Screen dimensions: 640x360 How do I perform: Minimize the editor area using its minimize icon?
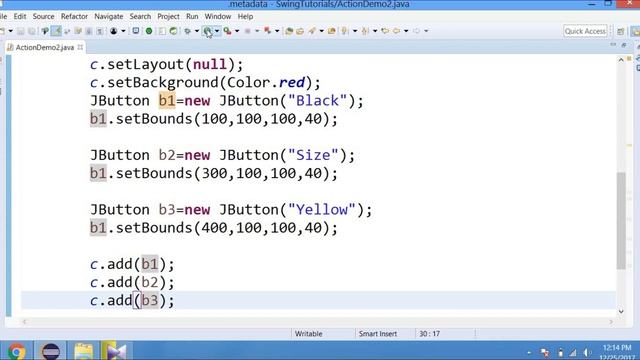613,44
